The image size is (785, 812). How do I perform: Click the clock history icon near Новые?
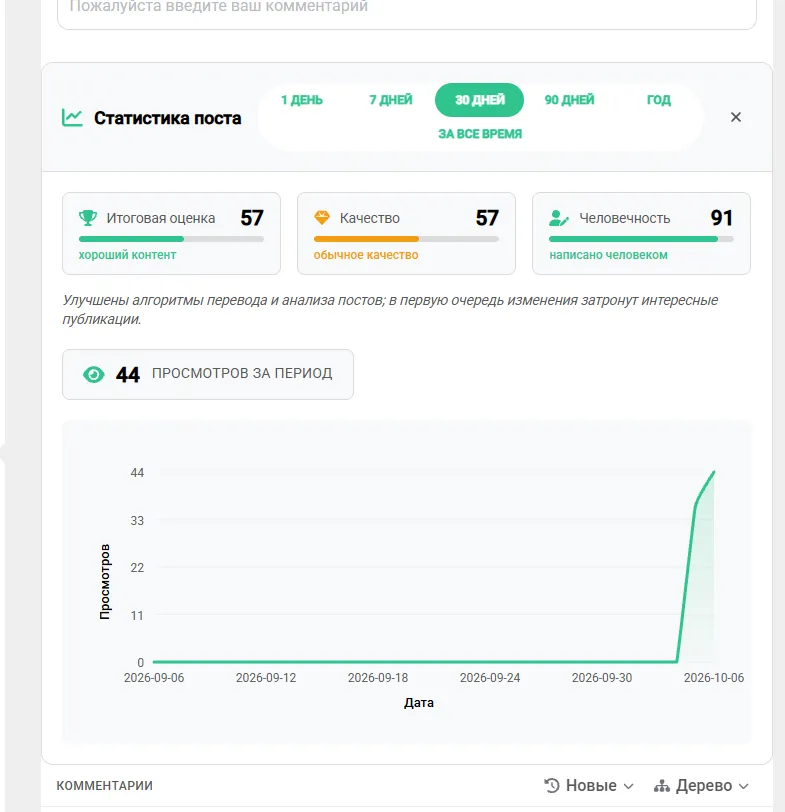pos(552,786)
